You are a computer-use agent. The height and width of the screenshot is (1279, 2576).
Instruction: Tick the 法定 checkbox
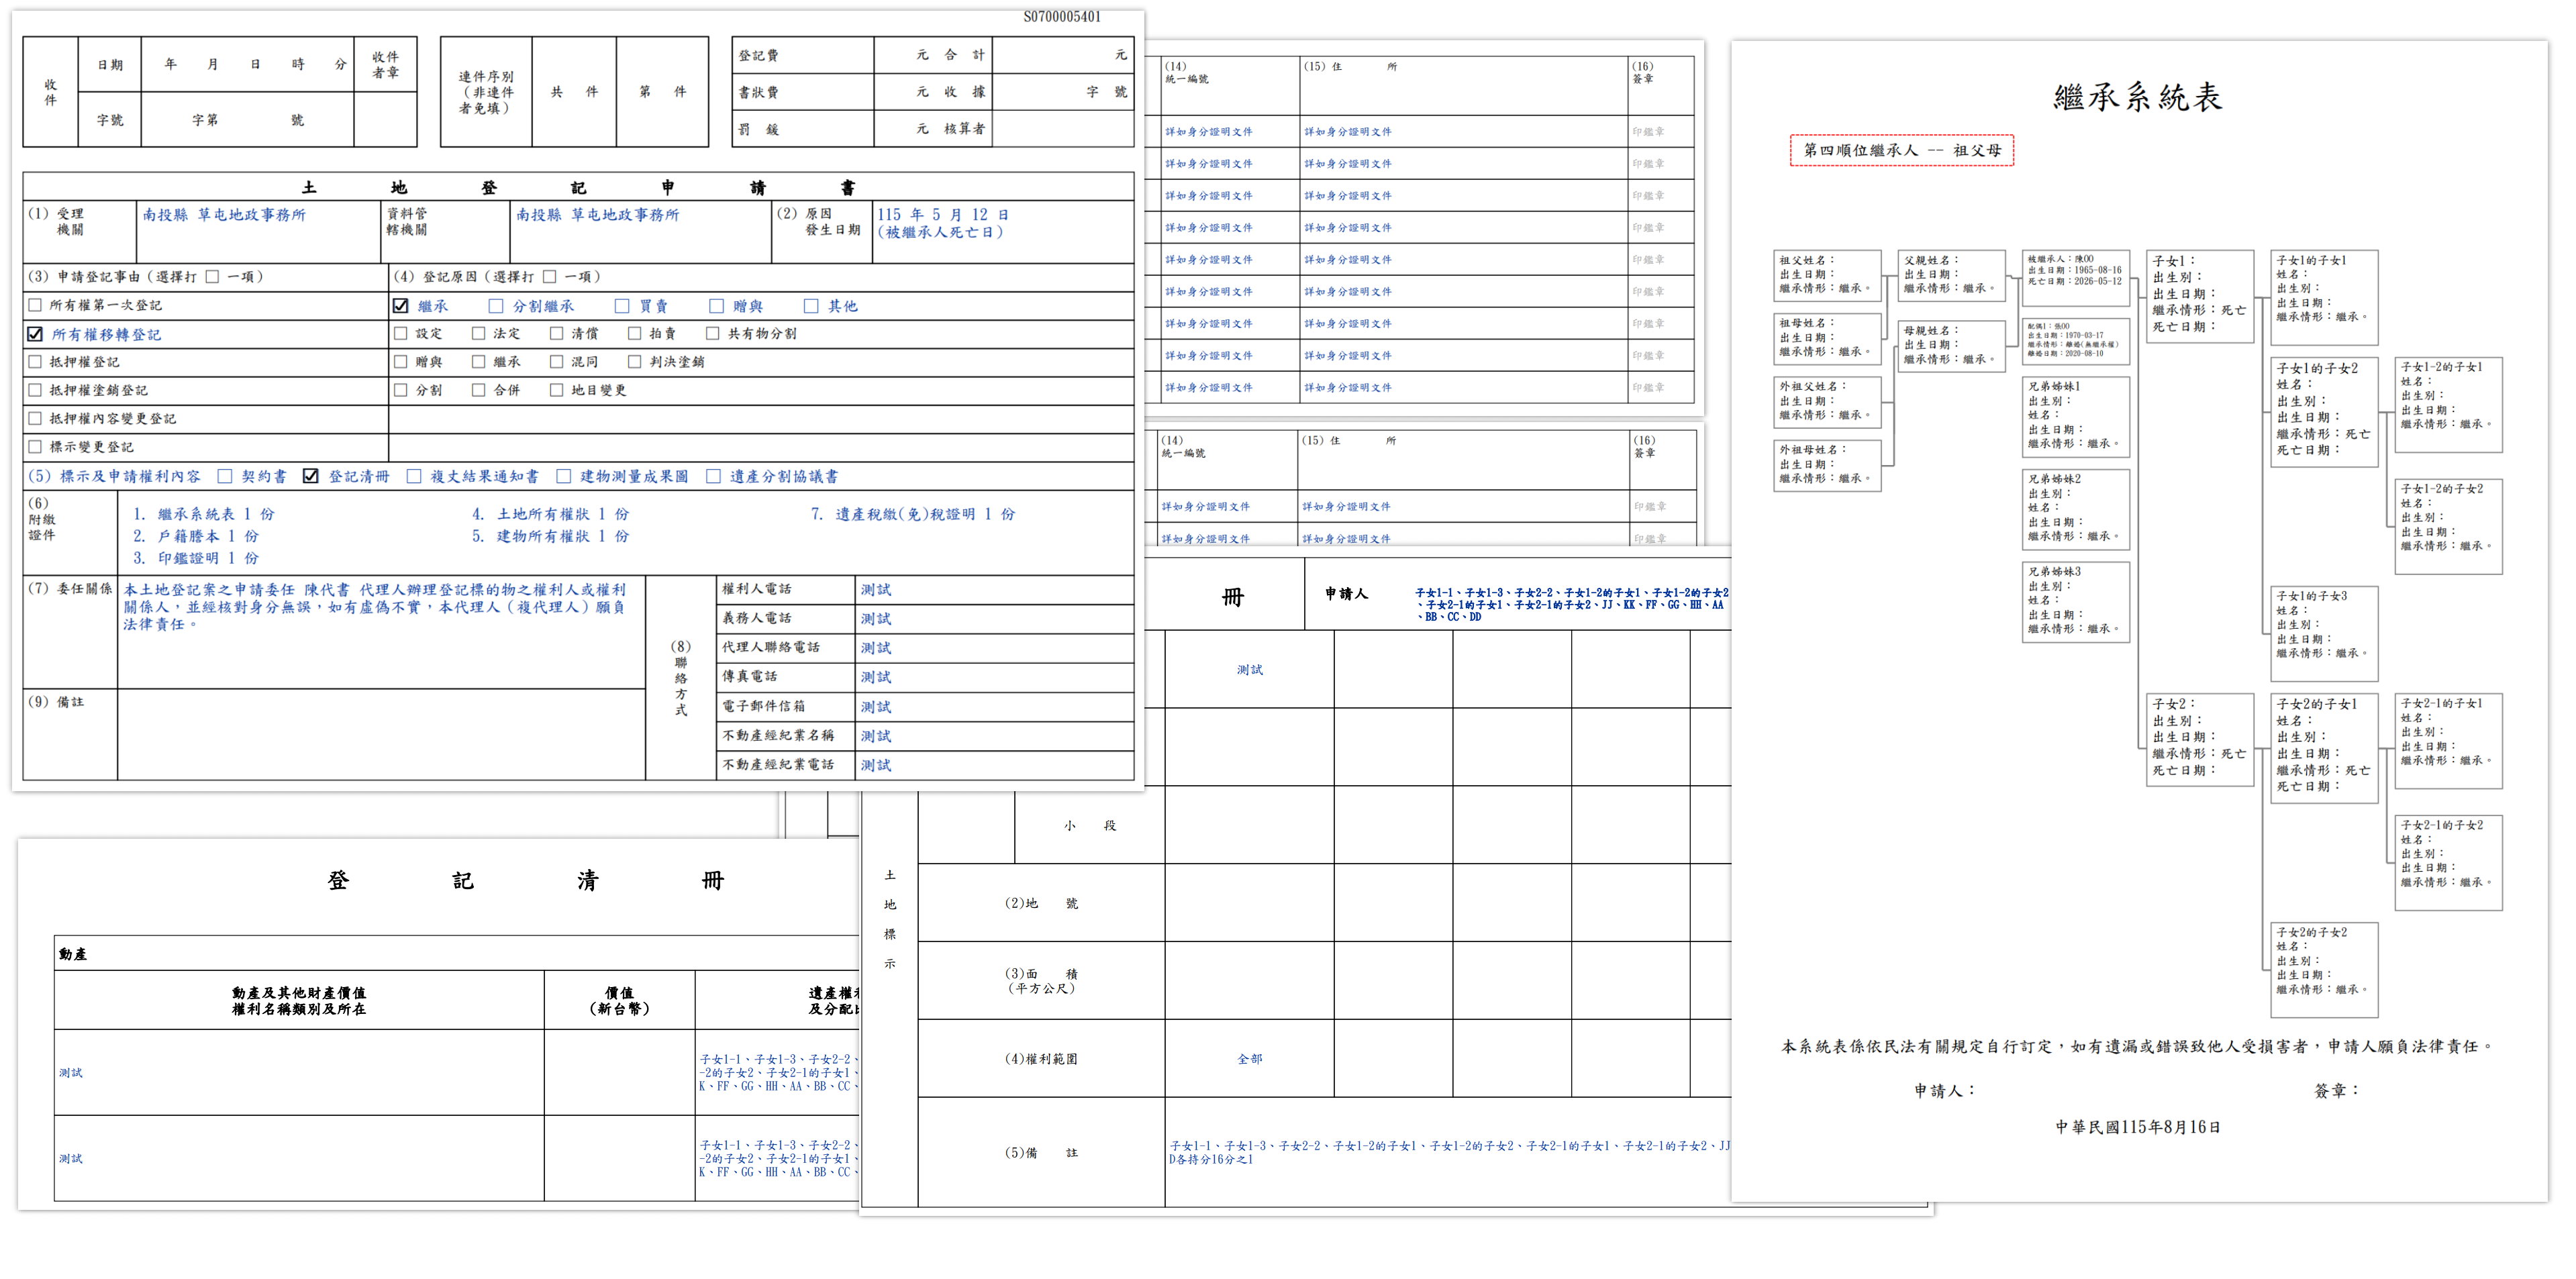(479, 333)
